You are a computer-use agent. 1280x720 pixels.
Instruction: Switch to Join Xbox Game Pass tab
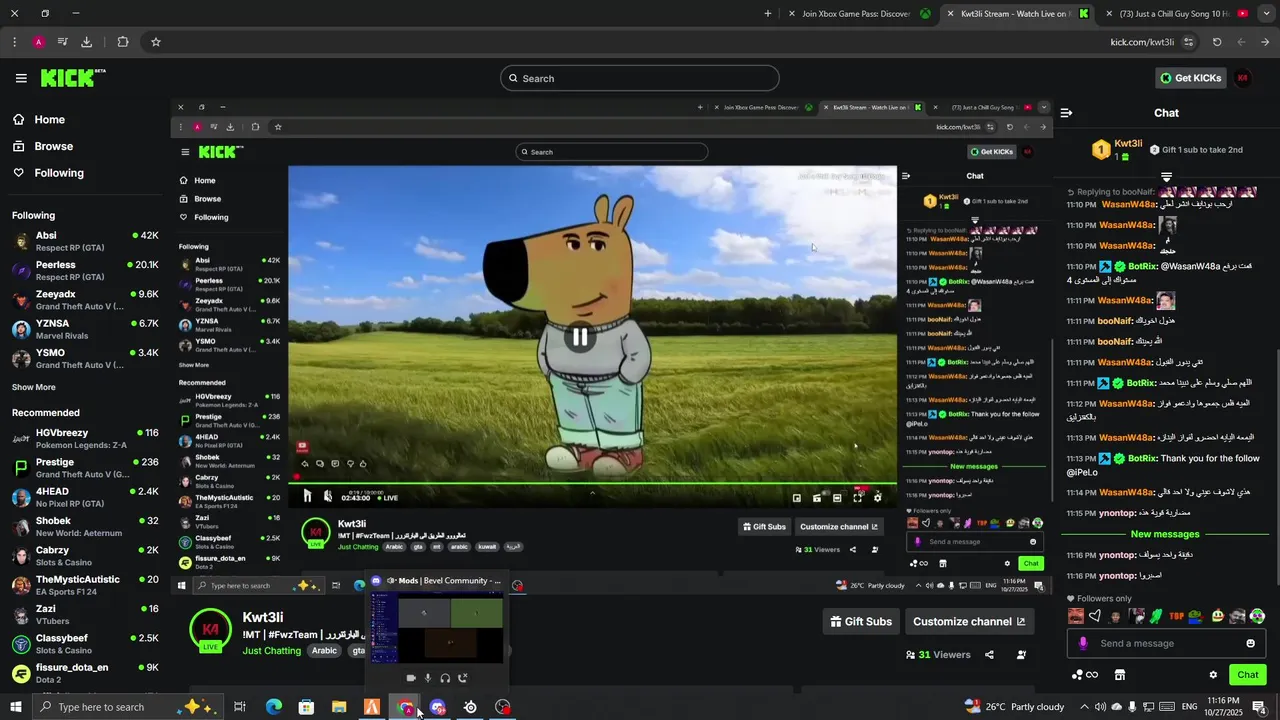point(858,14)
